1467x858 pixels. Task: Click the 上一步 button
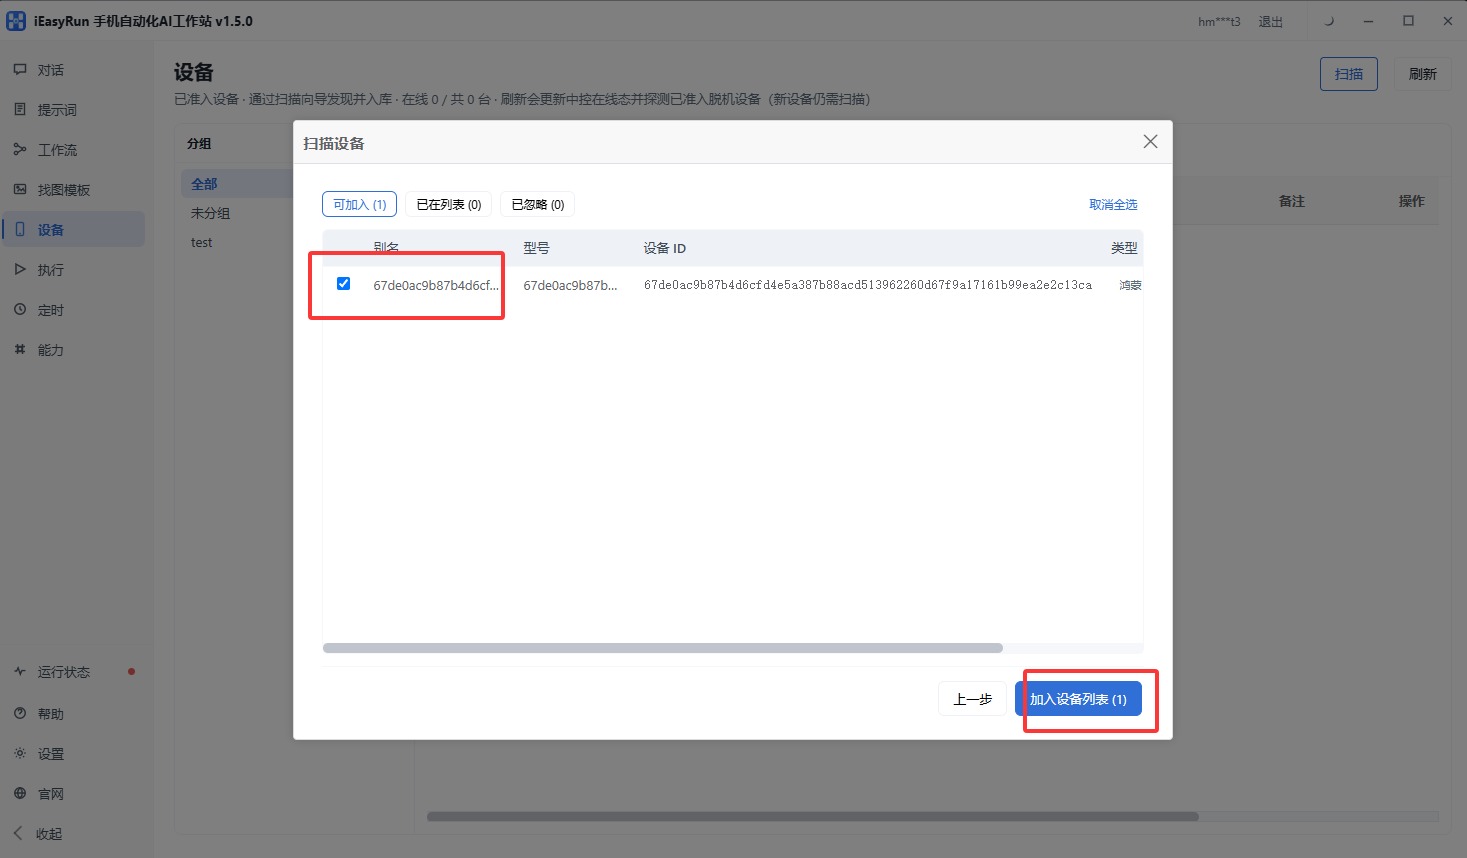(x=972, y=699)
